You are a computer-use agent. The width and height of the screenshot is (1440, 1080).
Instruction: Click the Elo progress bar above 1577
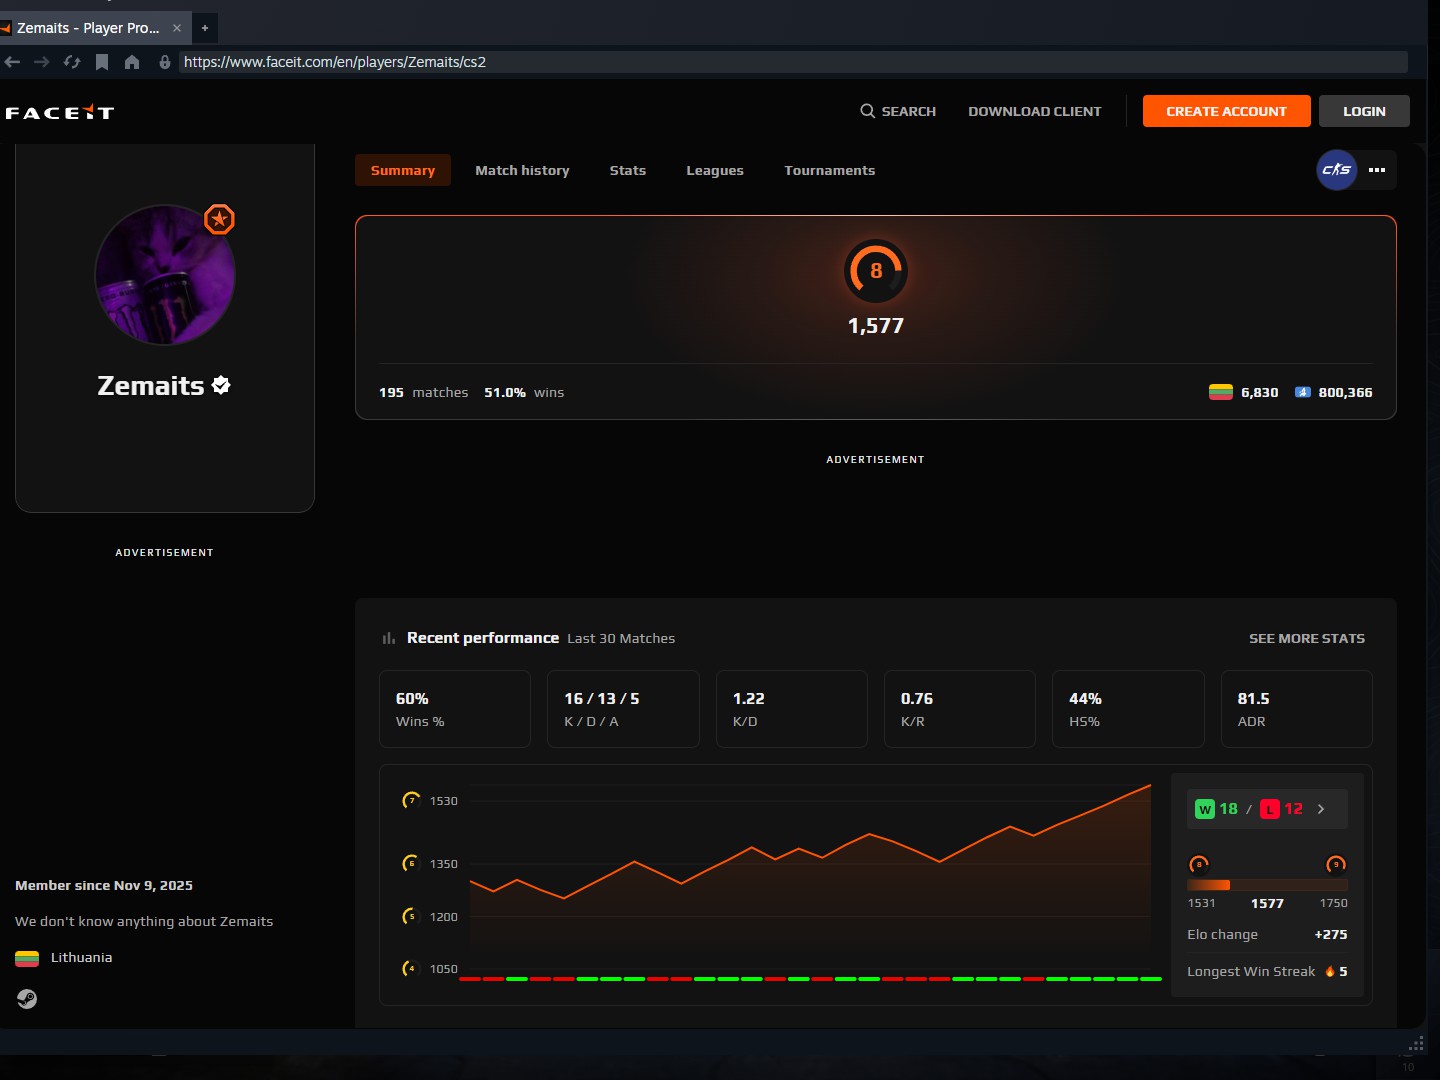(1267, 885)
